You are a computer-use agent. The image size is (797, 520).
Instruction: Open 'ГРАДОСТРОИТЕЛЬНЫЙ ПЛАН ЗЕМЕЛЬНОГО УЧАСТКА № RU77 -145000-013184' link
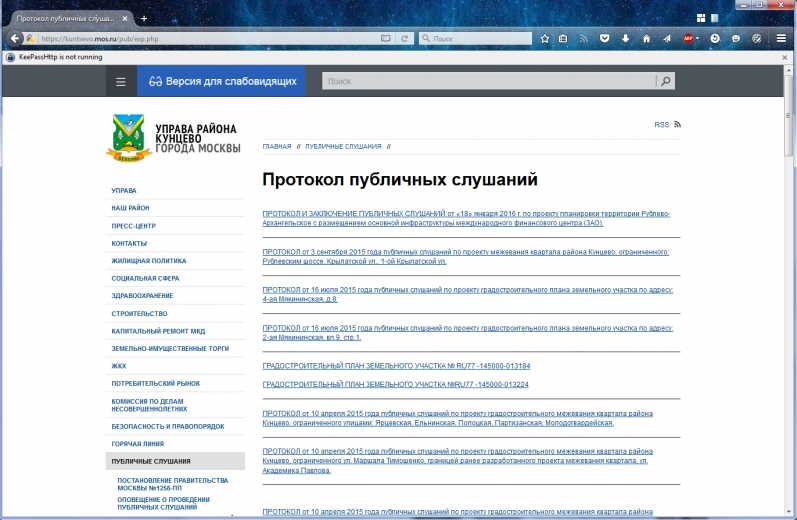coord(396,366)
